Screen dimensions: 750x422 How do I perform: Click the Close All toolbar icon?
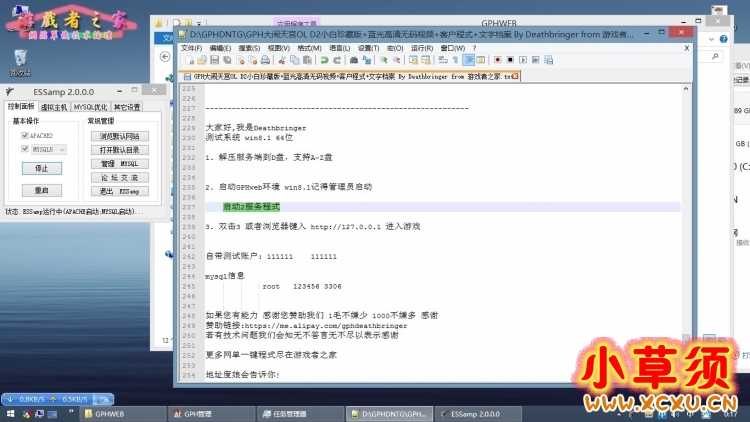[x=253, y=60]
